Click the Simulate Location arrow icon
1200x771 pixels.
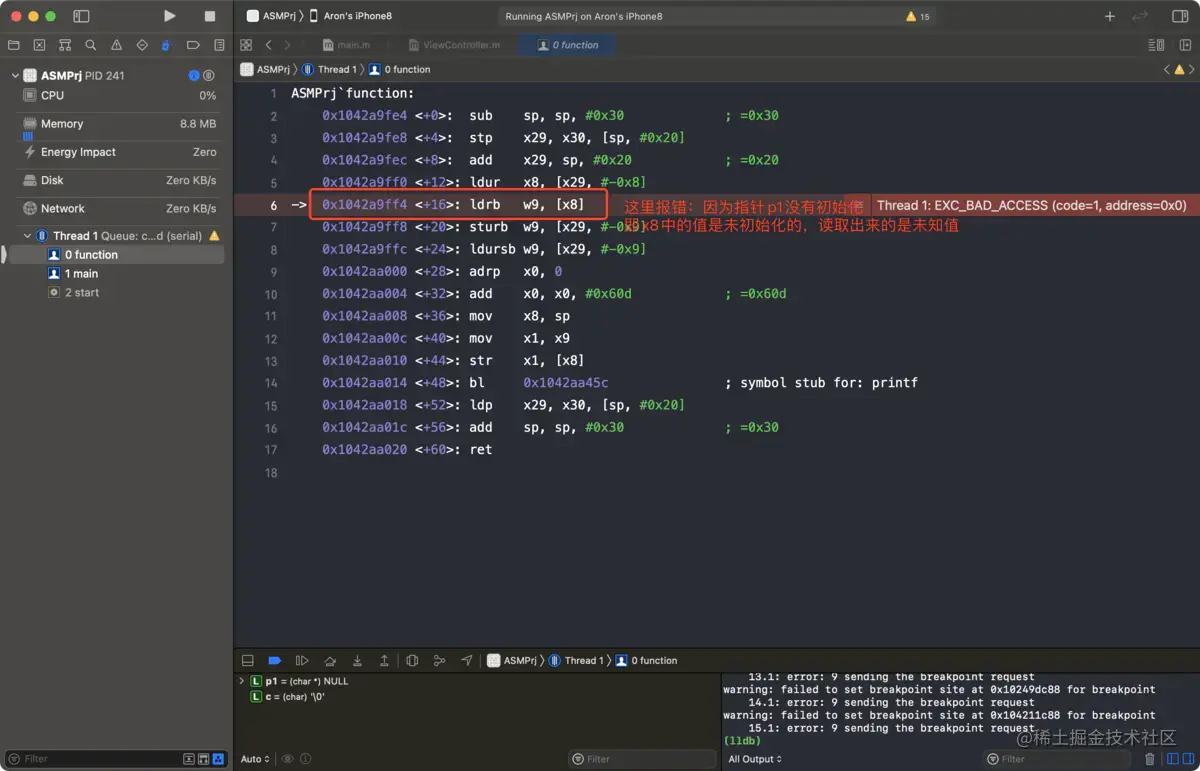click(467, 661)
